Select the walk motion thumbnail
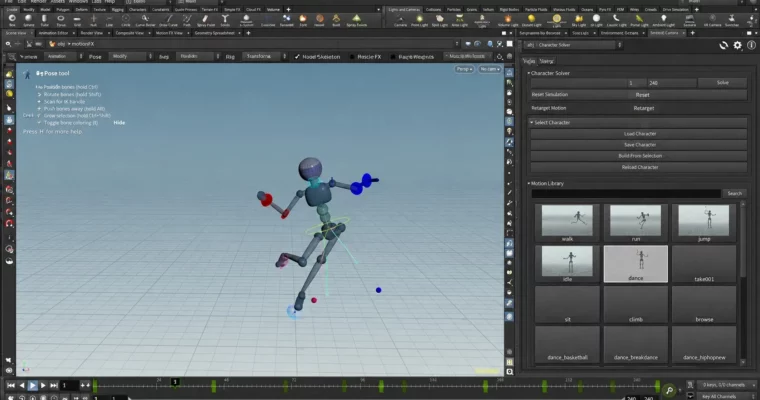Viewport: 760px width, 400px height. point(567,223)
